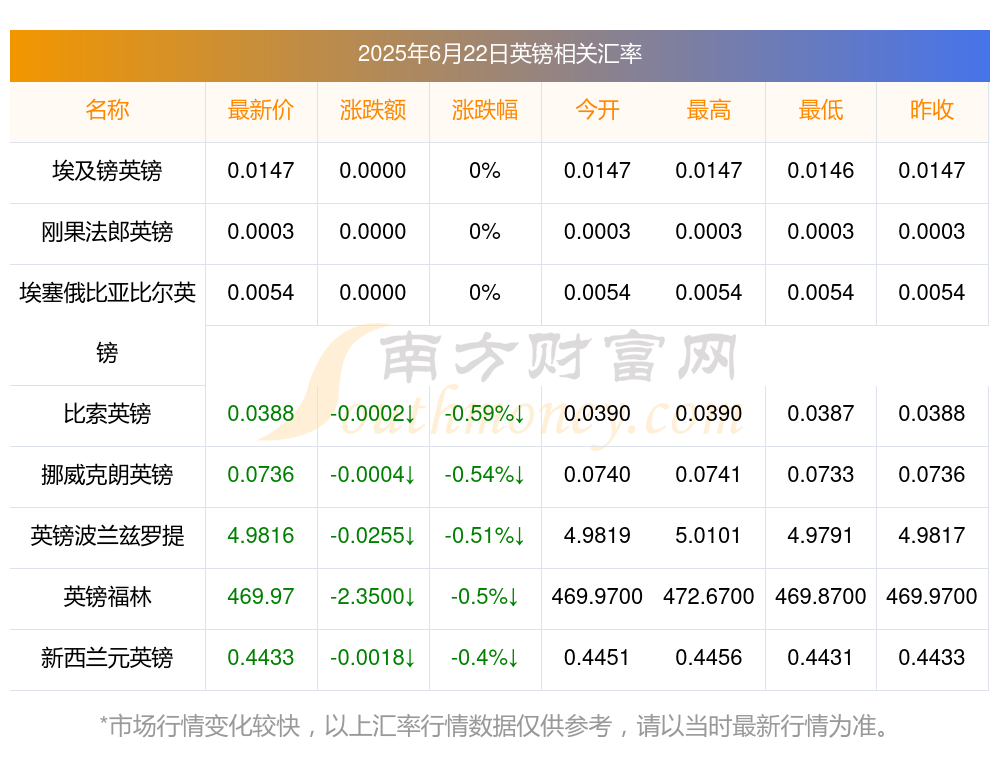Image resolution: width=1000 pixels, height=757 pixels.
Task: Select the 挪威克朗英镑 row name
Action: pos(107,475)
